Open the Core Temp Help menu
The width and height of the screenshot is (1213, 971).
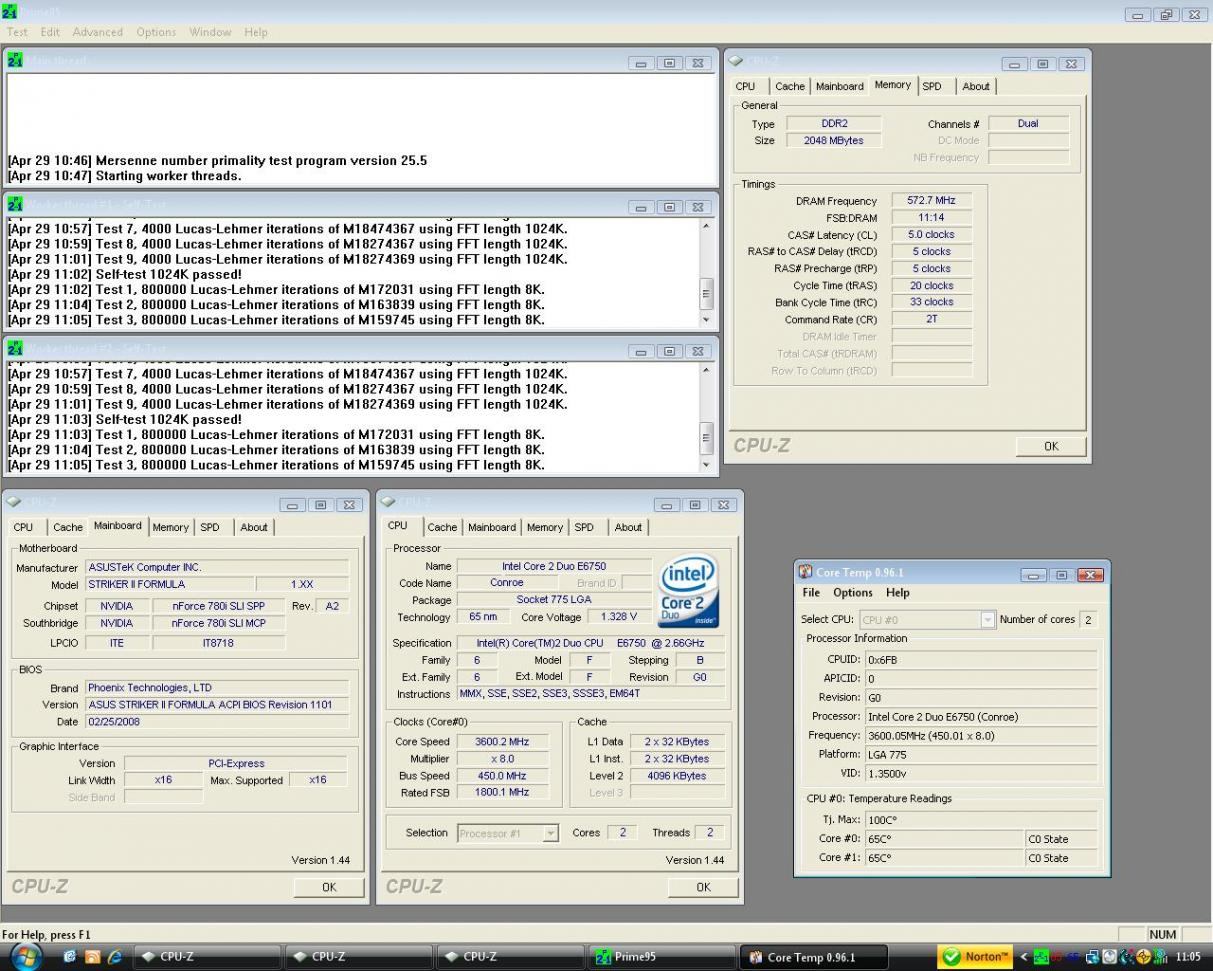(898, 593)
